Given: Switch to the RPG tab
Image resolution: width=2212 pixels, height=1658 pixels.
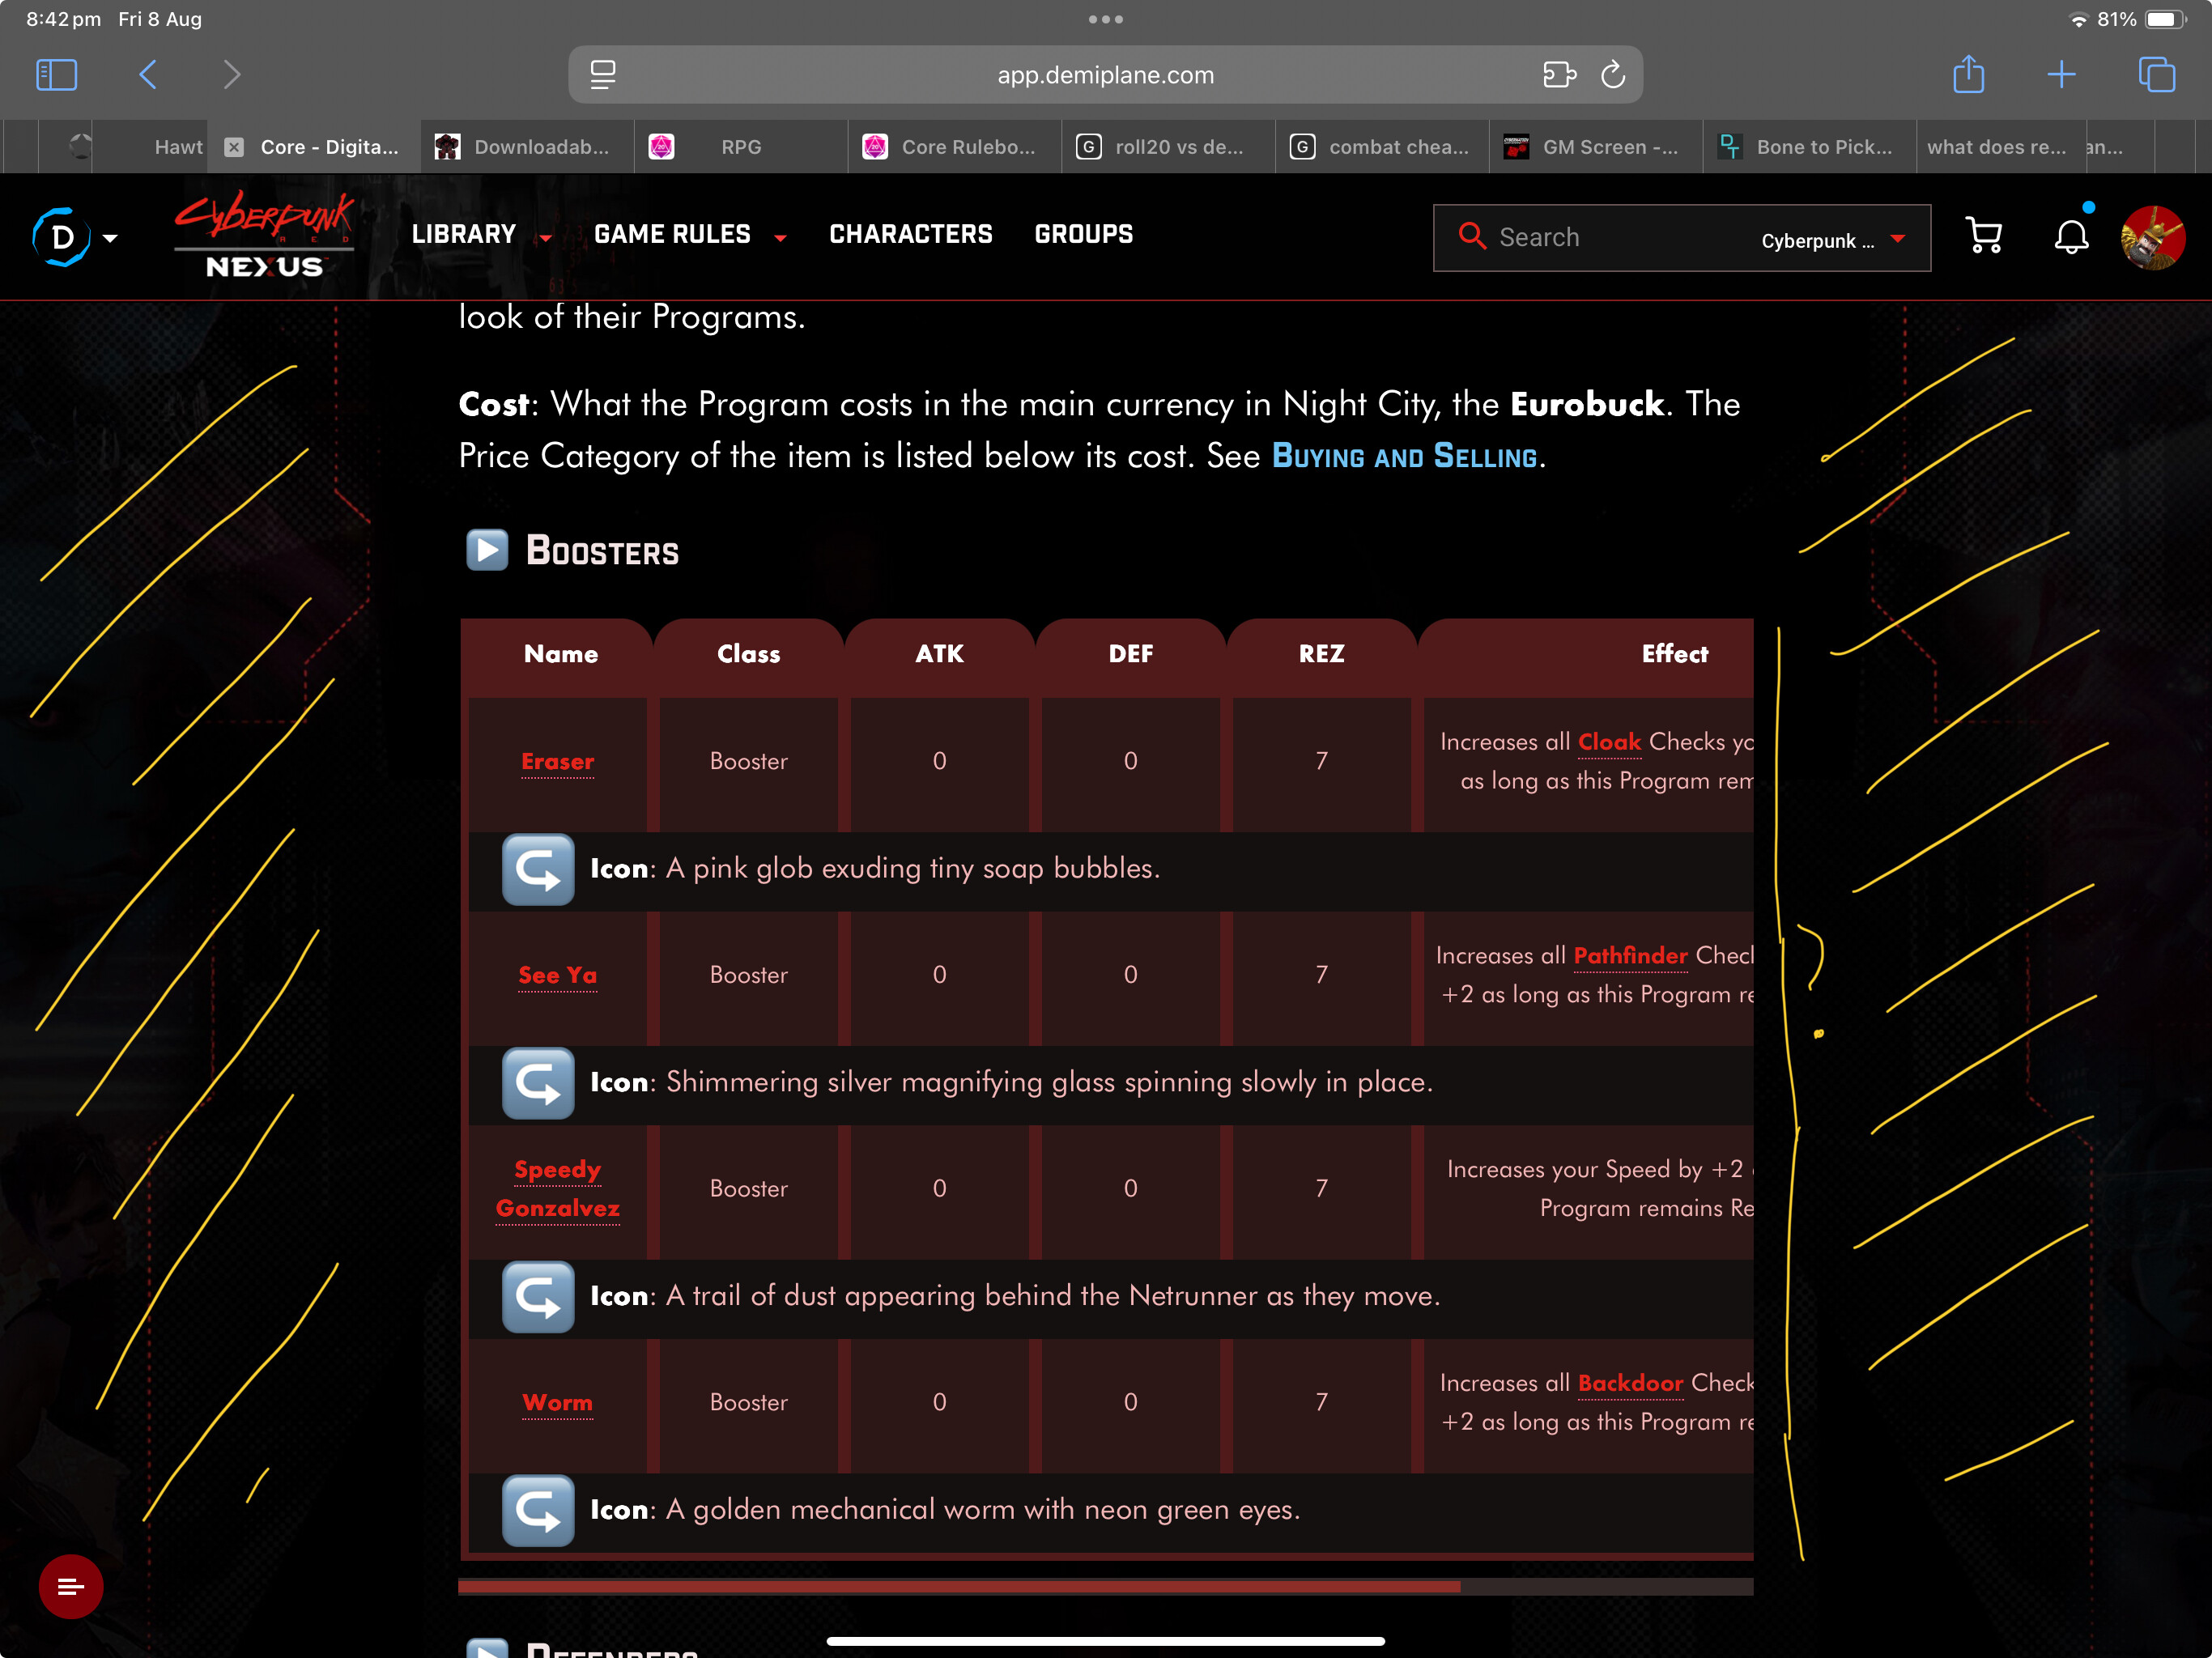Looking at the screenshot, I should (x=741, y=147).
